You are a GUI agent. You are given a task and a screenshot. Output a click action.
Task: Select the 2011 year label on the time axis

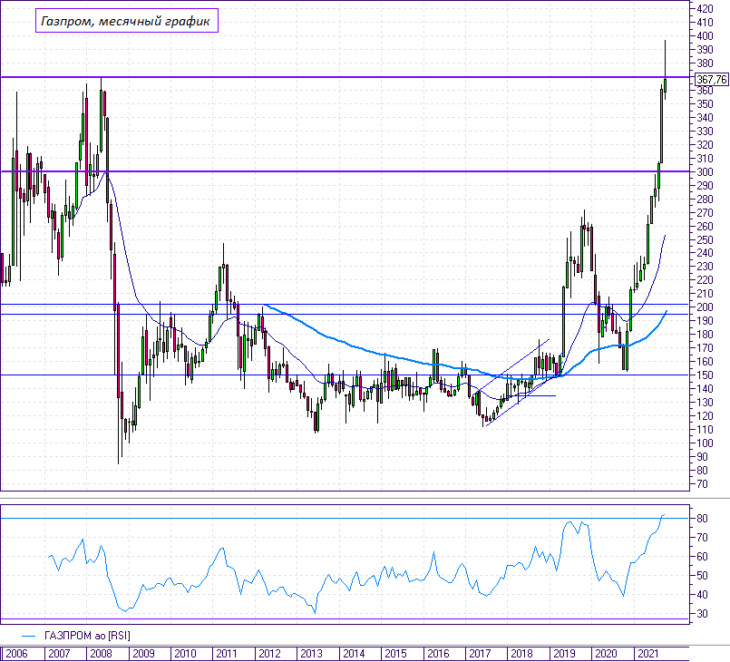(227, 654)
